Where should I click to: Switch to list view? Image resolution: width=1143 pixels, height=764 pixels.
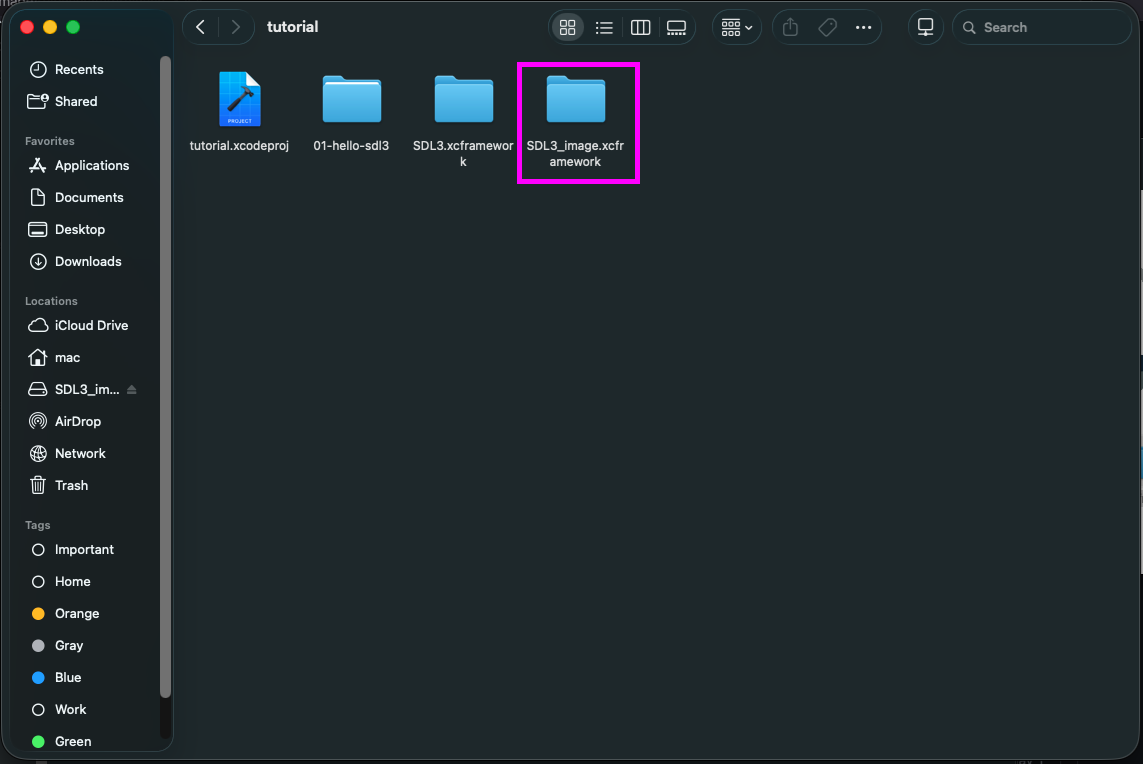(x=604, y=28)
